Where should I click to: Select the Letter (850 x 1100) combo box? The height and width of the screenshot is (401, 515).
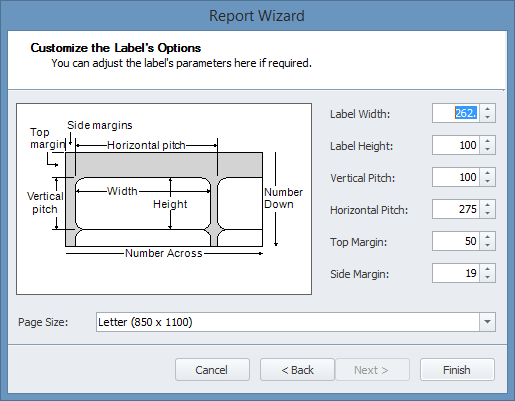click(x=296, y=322)
